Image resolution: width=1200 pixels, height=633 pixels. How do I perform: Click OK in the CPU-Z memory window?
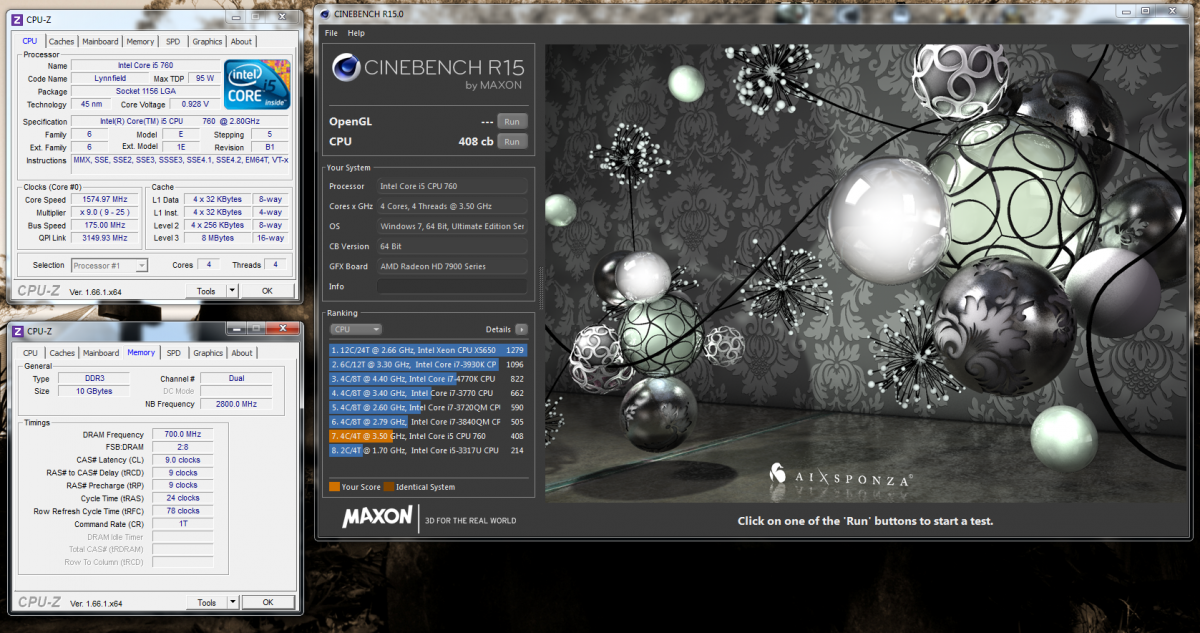(x=267, y=603)
